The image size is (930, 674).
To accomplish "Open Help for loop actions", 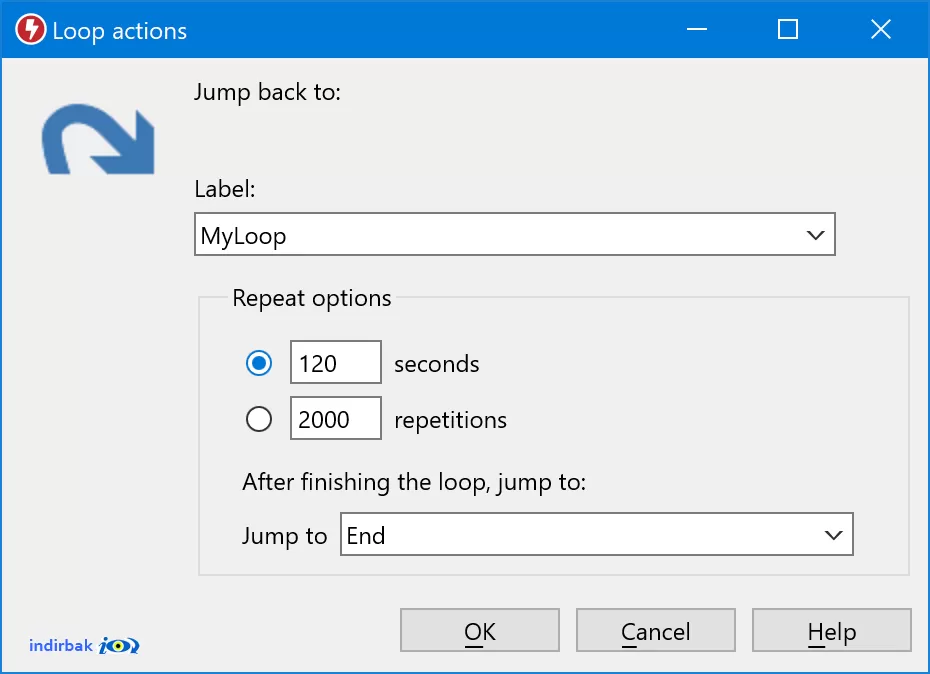I will tap(832, 631).
